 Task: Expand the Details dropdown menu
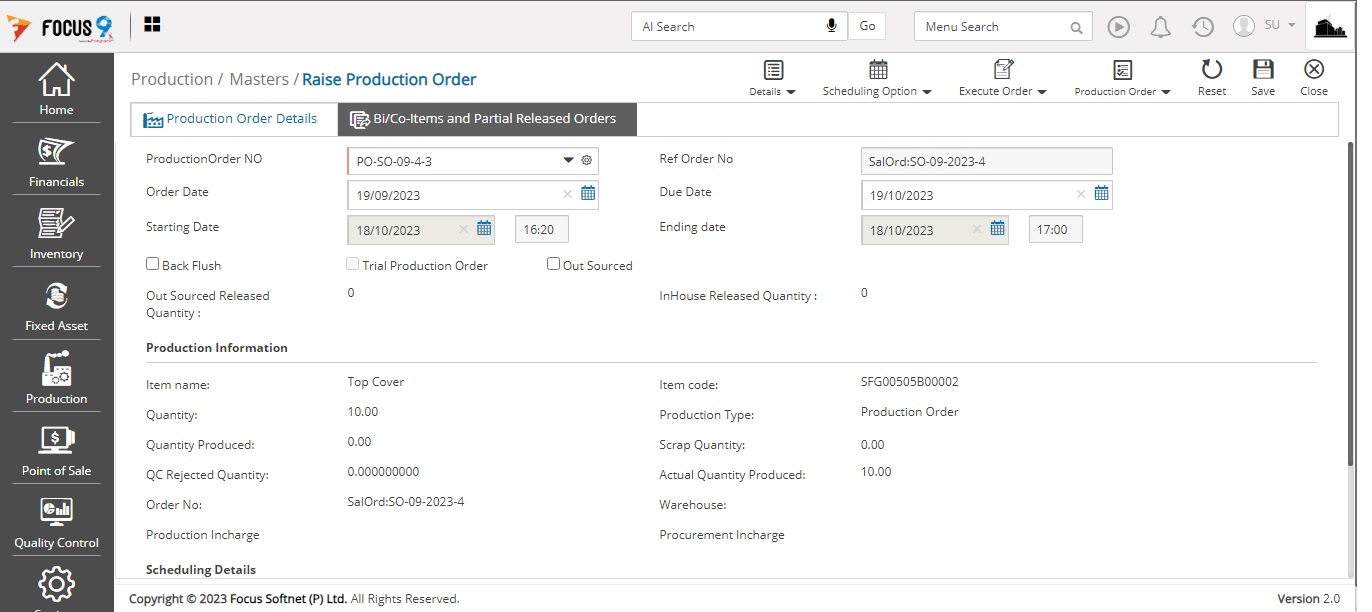point(773,78)
